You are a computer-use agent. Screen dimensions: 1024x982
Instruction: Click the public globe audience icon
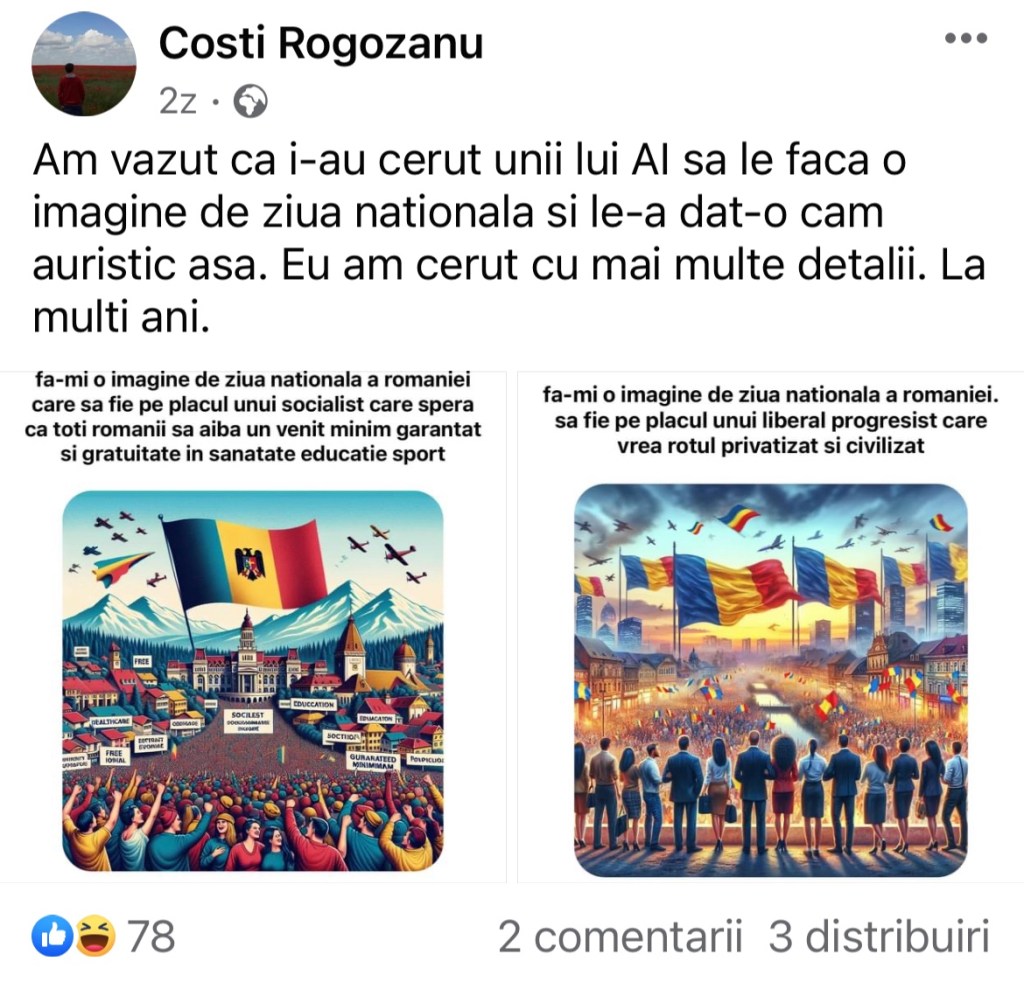click(x=251, y=101)
